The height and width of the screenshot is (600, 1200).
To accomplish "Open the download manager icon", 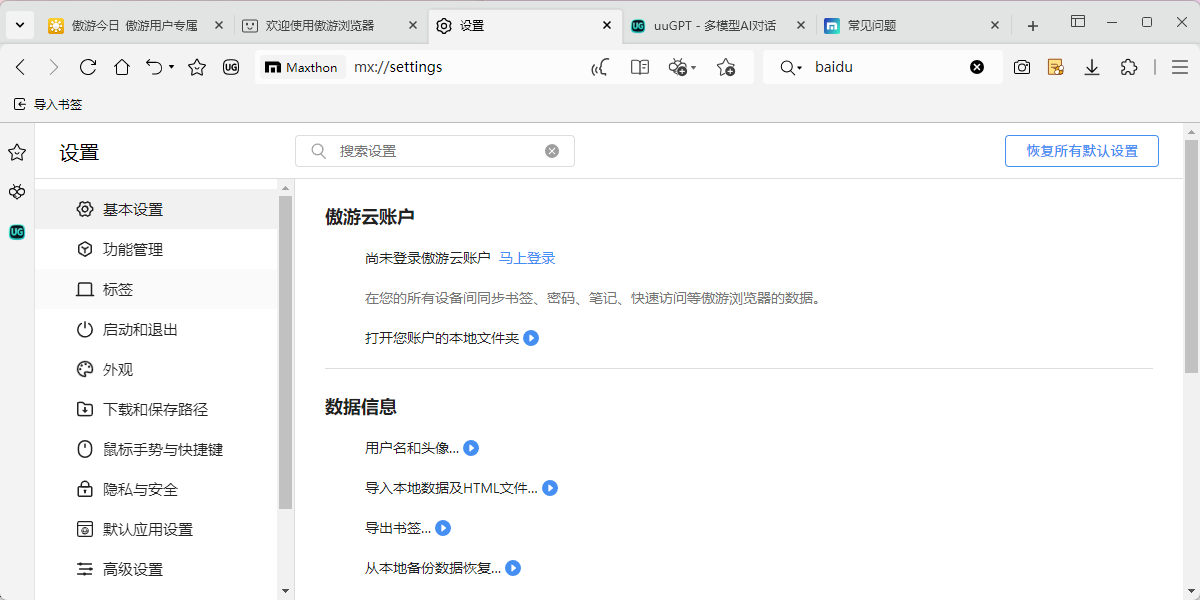I will (1092, 67).
